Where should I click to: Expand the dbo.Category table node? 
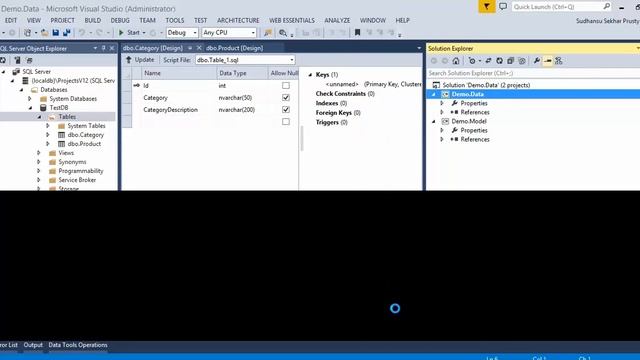click(48, 135)
